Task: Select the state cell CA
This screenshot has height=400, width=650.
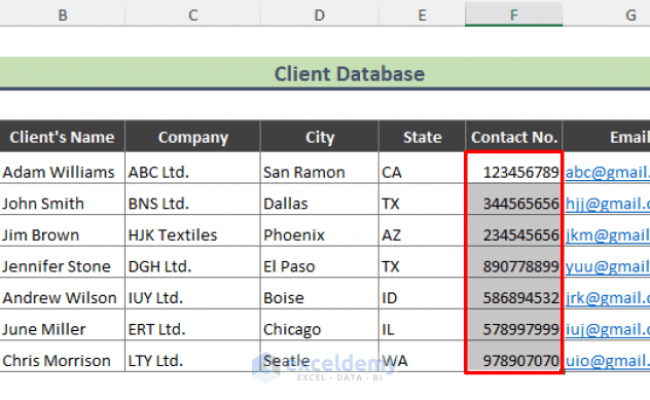Action: (x=422, y=168)
